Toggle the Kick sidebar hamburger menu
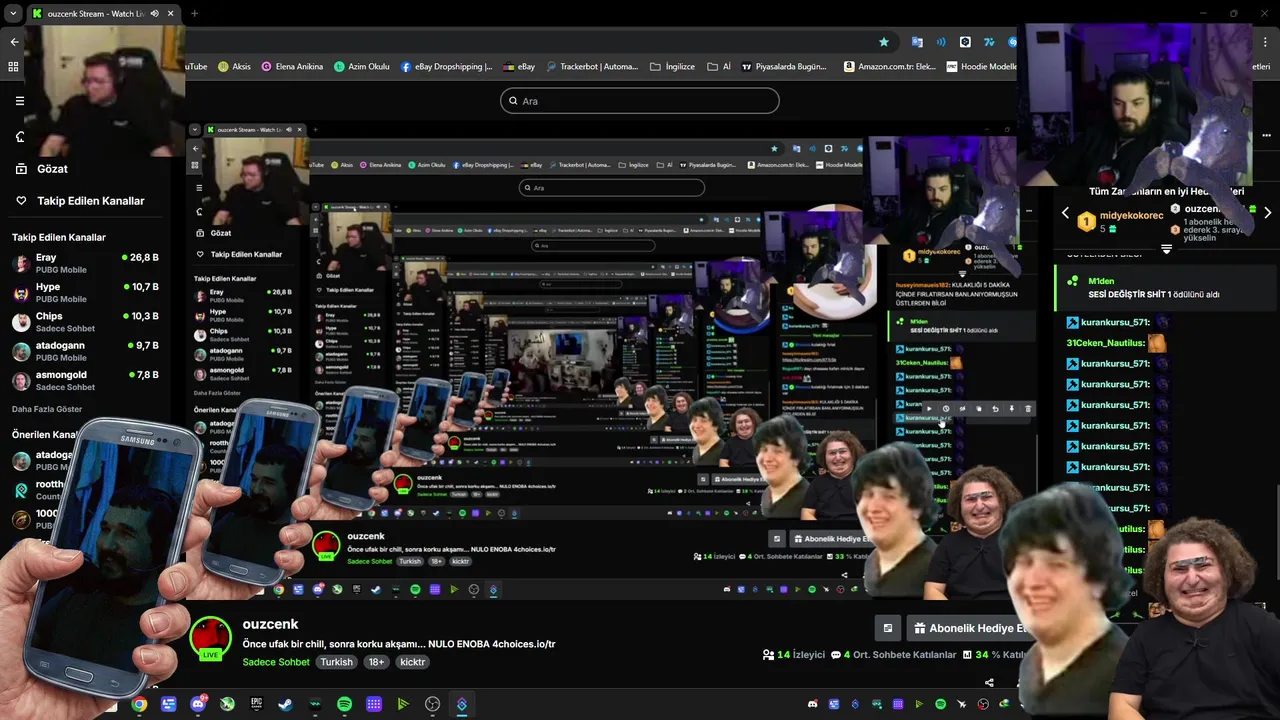Viewport: 1280px width, 720px height. click(x=19, y=101)
